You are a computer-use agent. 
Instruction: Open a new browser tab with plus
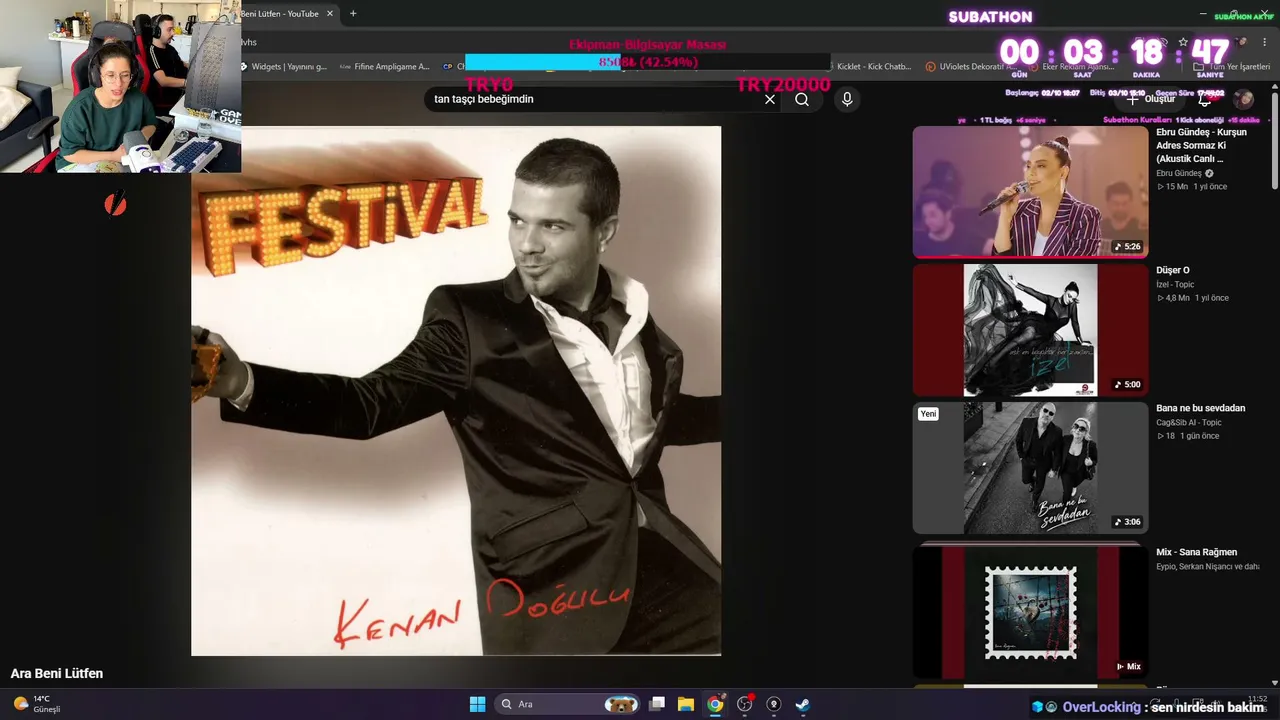[353, 14]
